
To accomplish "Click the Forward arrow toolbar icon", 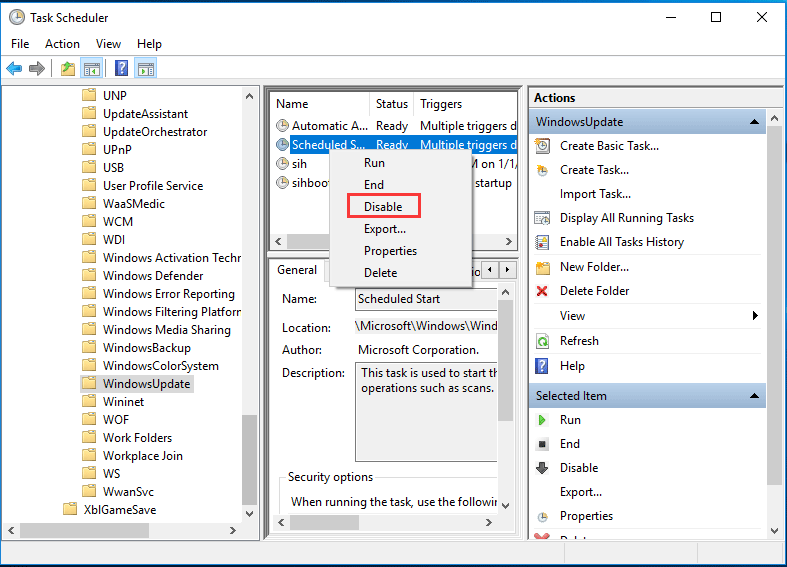I will [37, 68].
